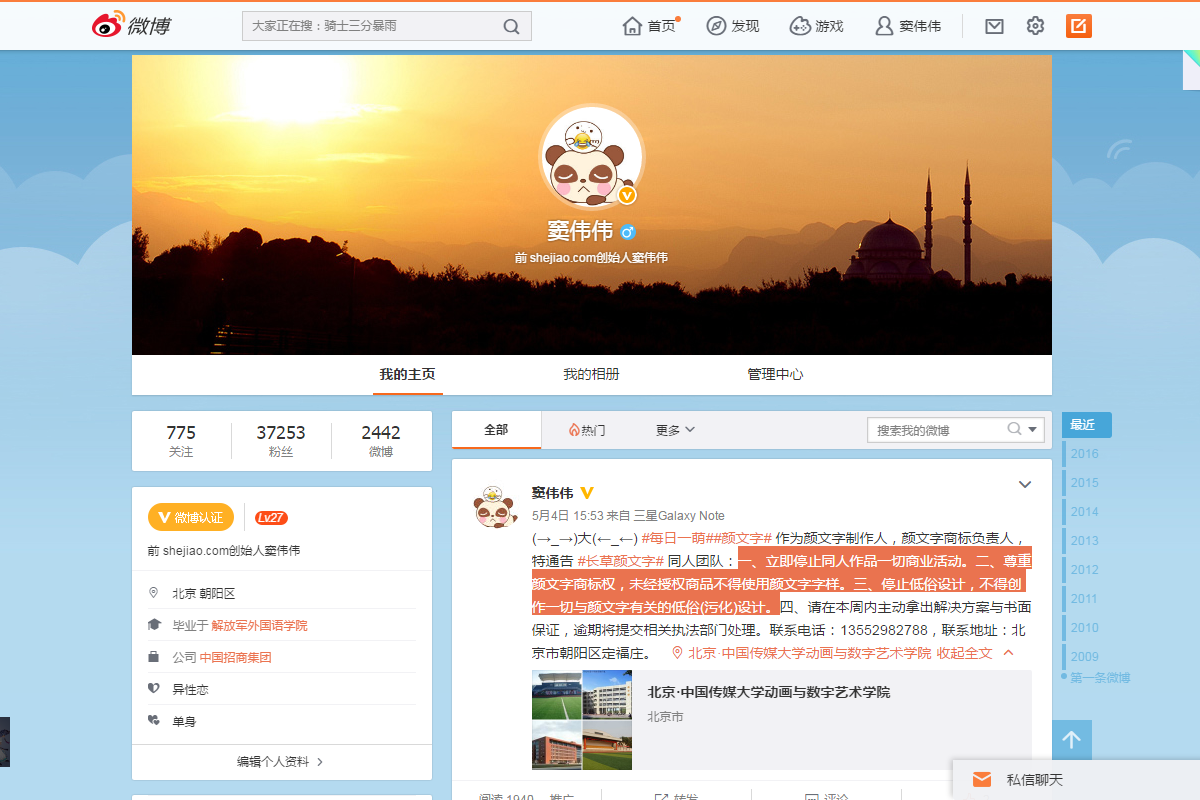Open the messages envelope icon
The image size is (1200, 800).
[994, 26]
